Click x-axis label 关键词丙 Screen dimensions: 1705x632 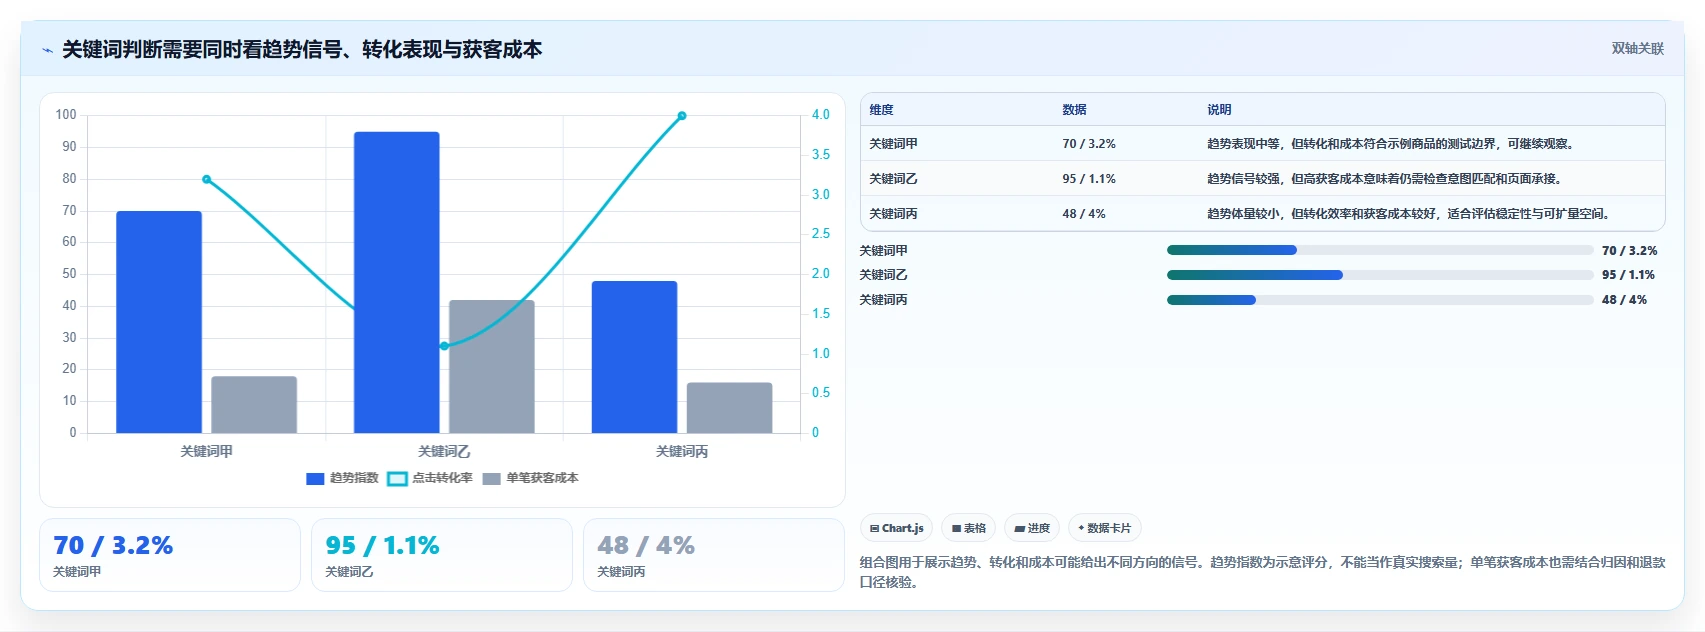682,452
